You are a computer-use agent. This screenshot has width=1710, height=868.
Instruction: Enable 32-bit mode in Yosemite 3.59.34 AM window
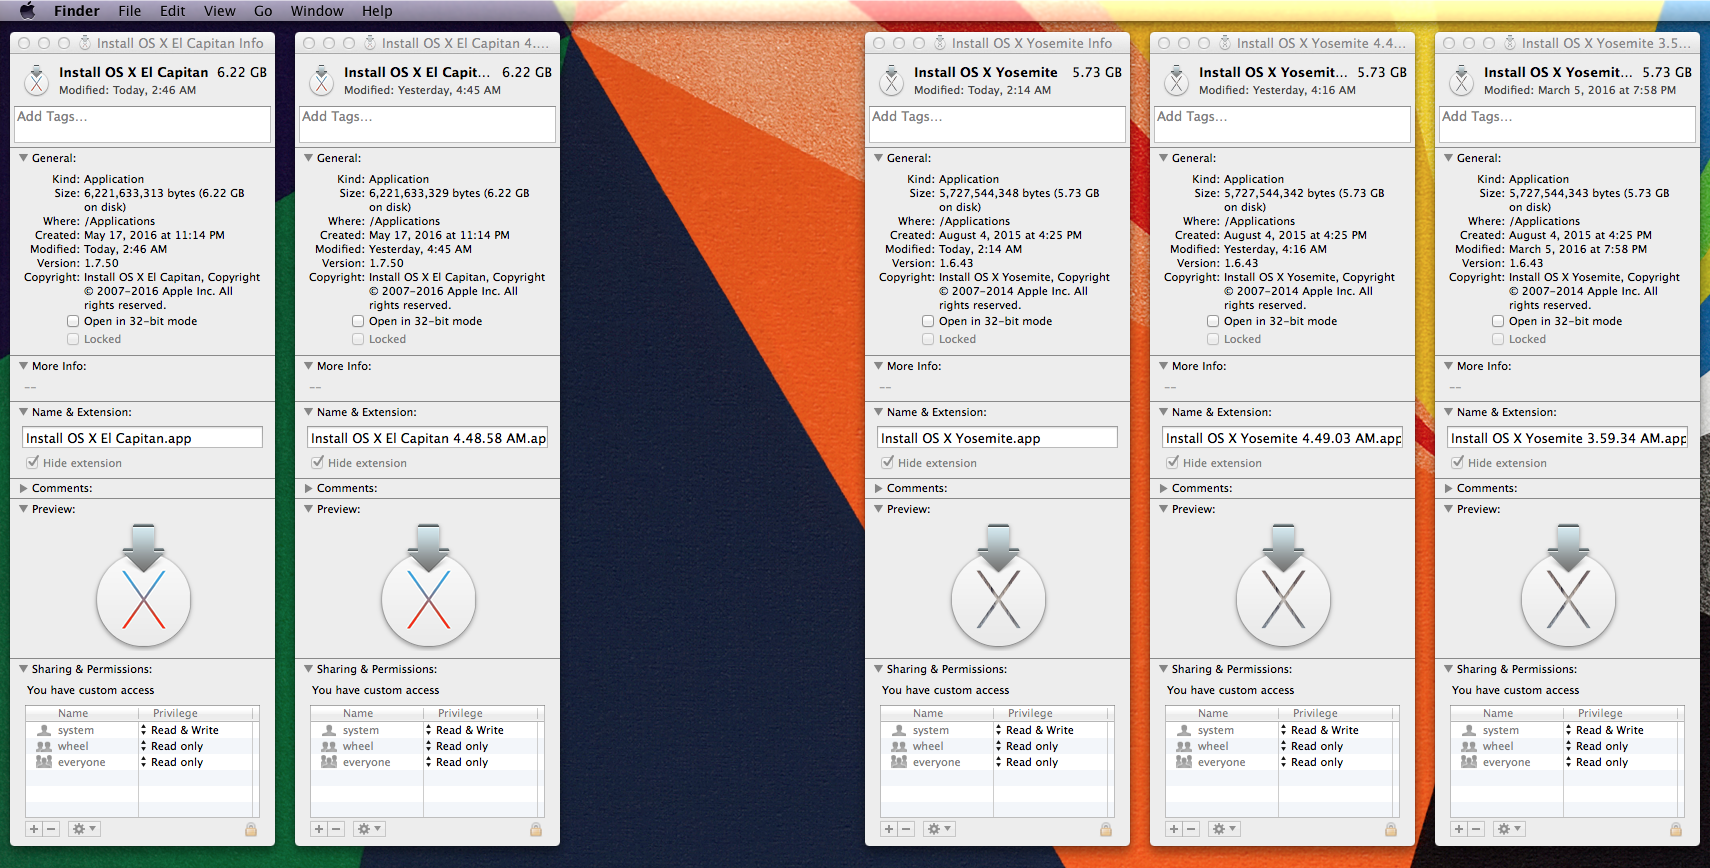(x=1498, y=321)
